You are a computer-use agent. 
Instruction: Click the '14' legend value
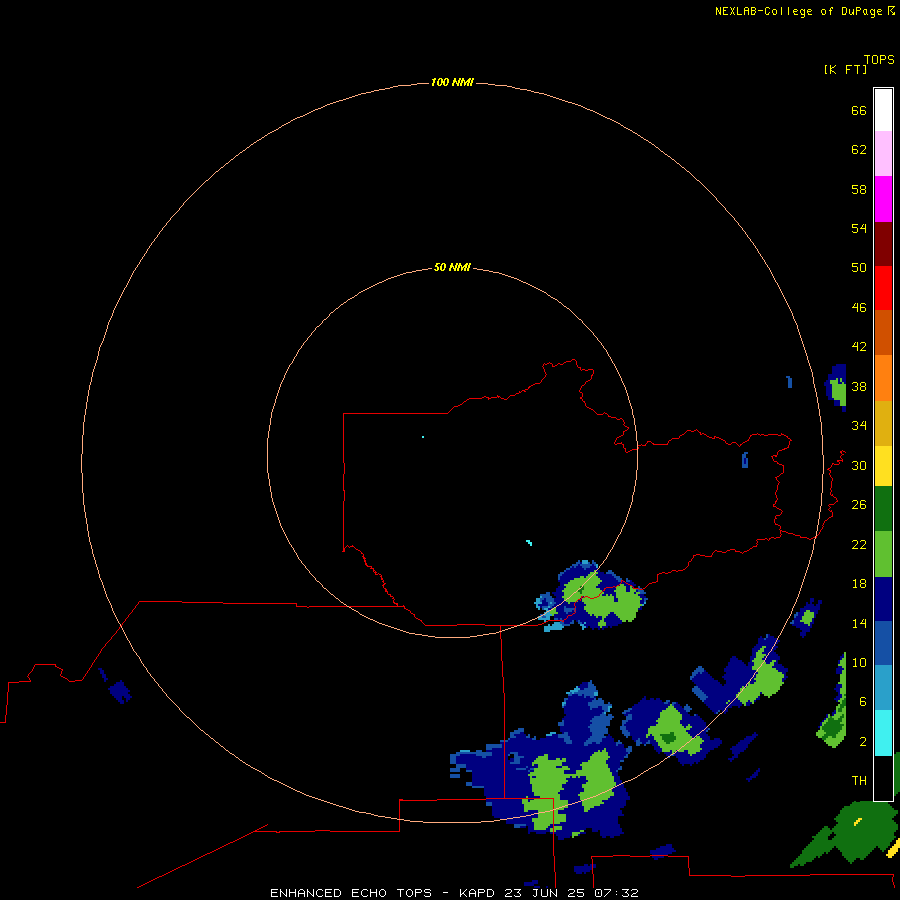click(859, 623)
